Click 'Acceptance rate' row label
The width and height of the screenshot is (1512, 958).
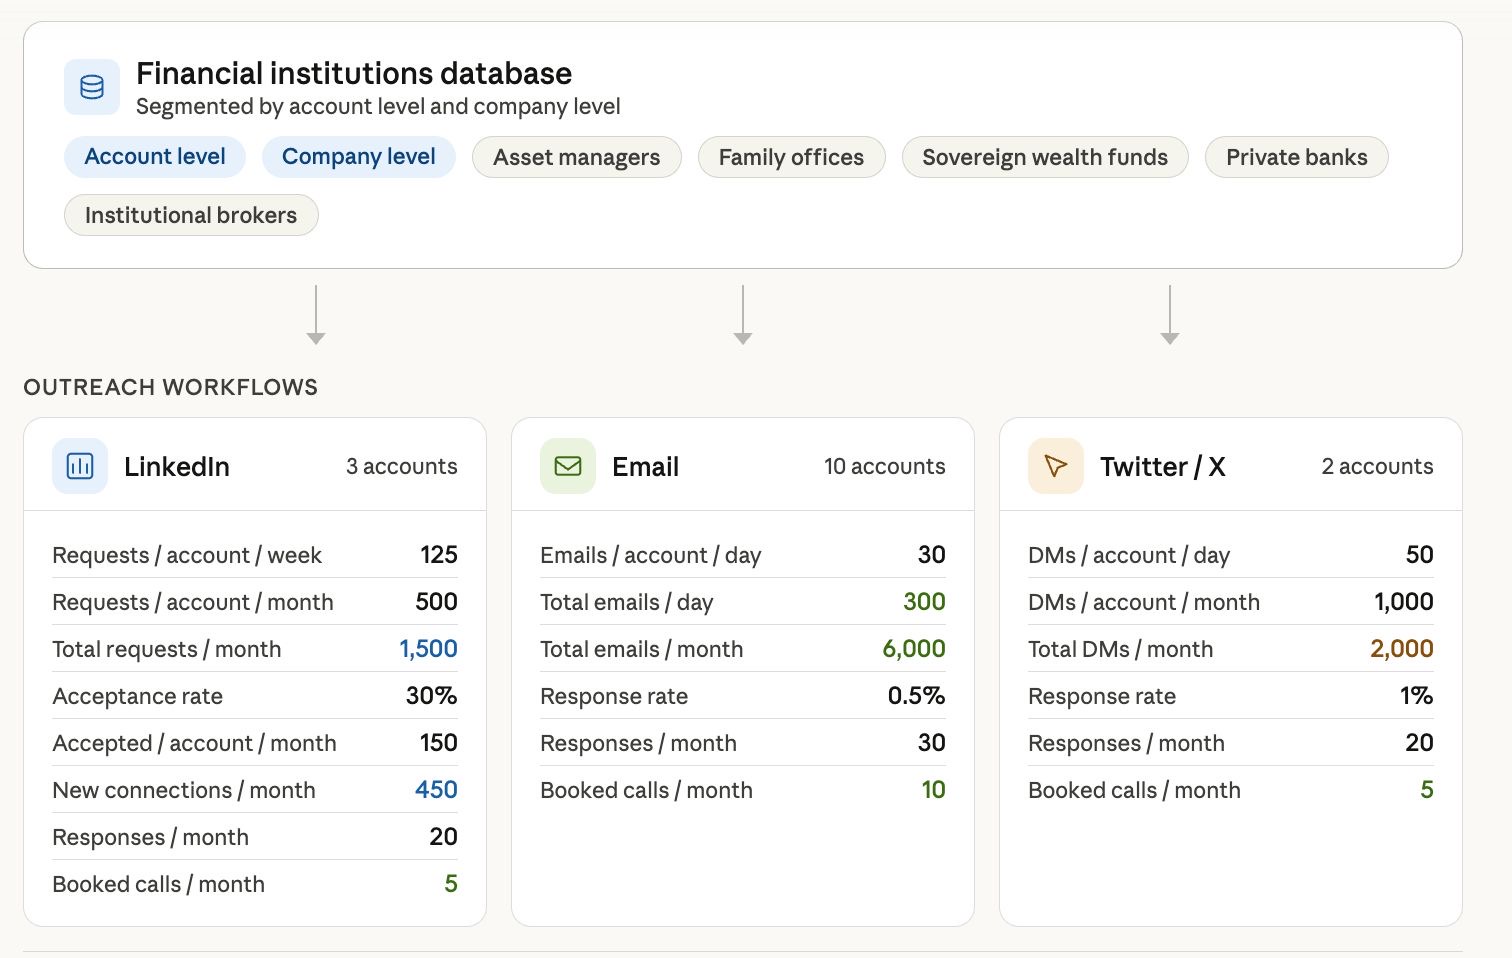(x=138, y=696)
